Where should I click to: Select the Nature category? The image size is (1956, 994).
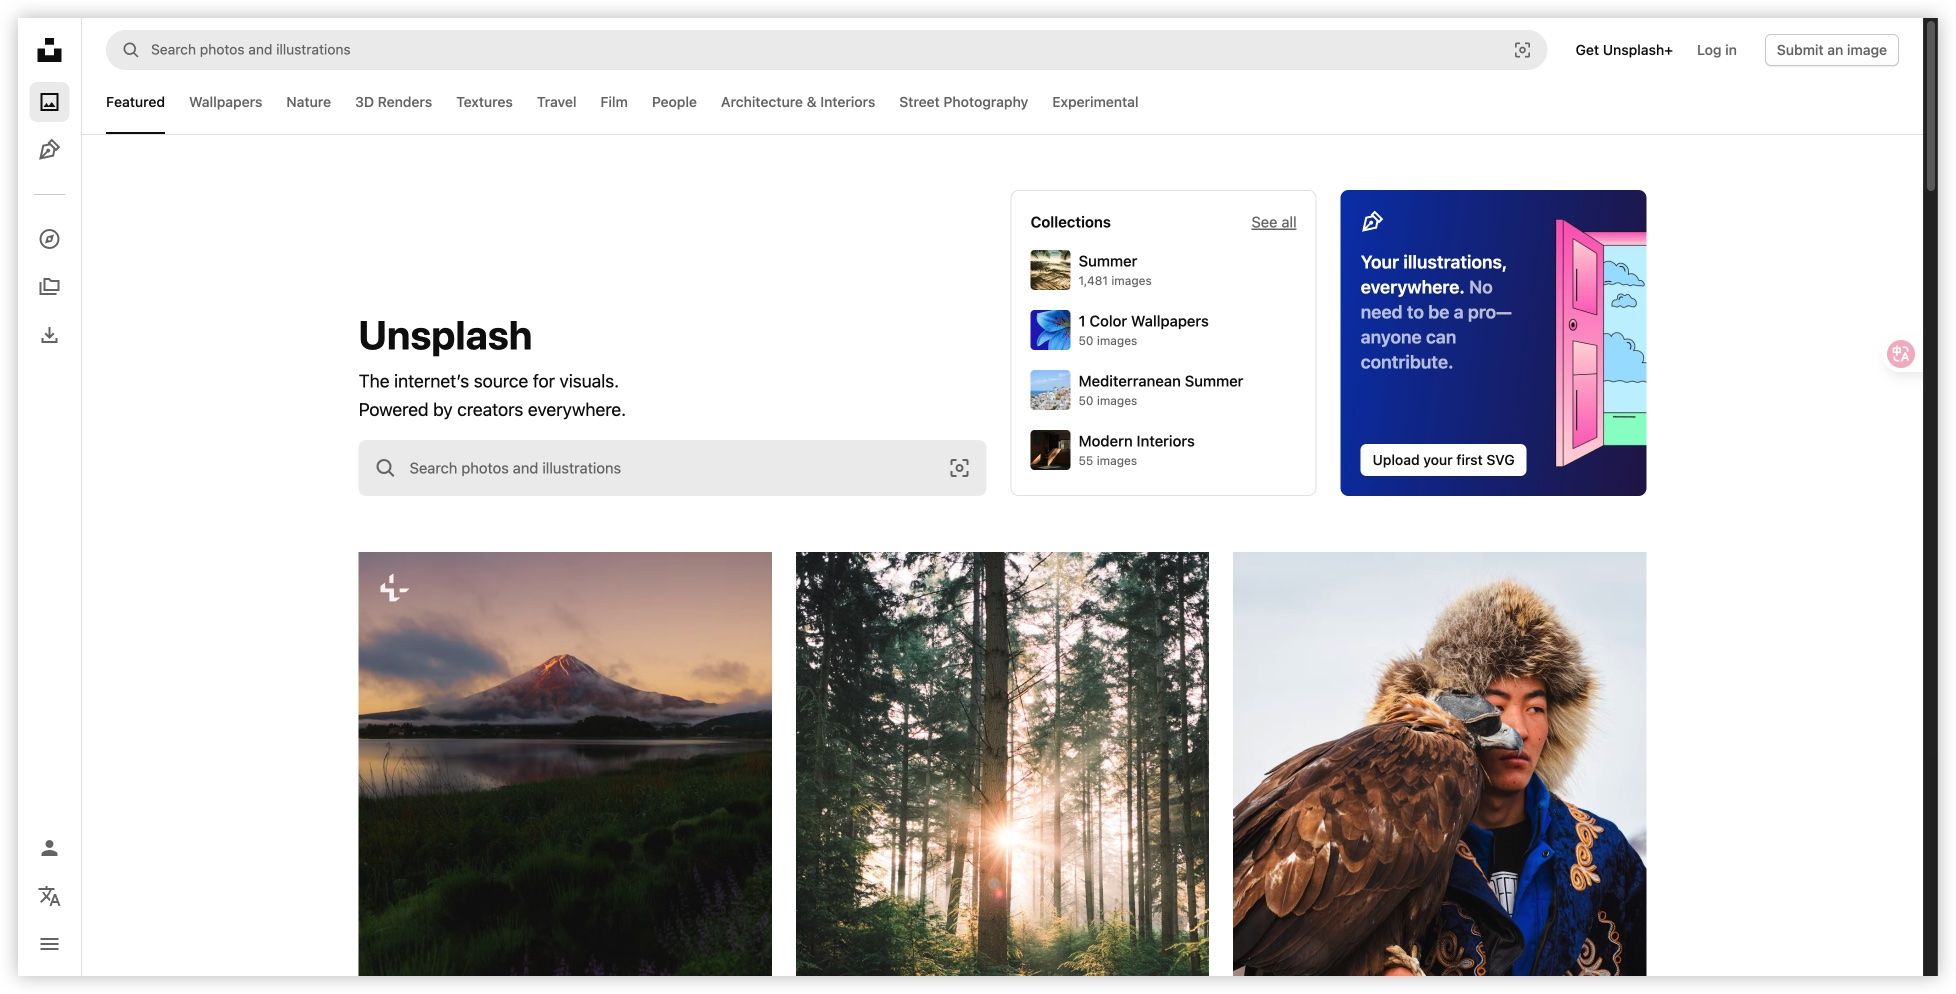pyautogui.click(x=308, y=101)
